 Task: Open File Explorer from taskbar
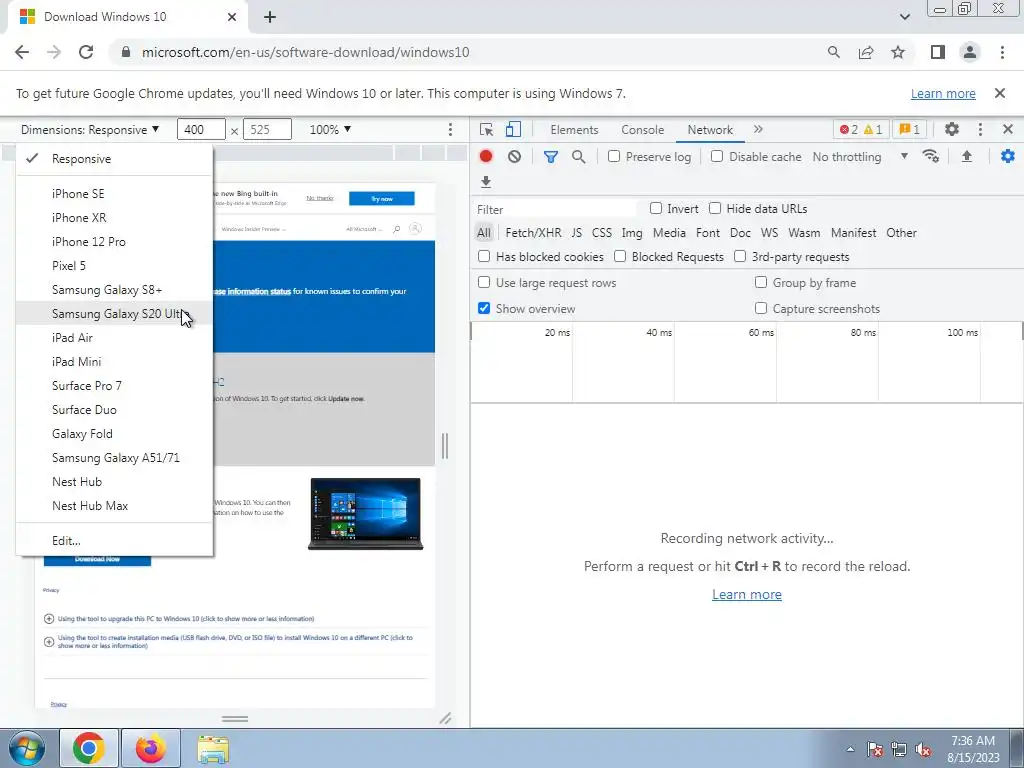pyautogui.click(x=213, y=748)
